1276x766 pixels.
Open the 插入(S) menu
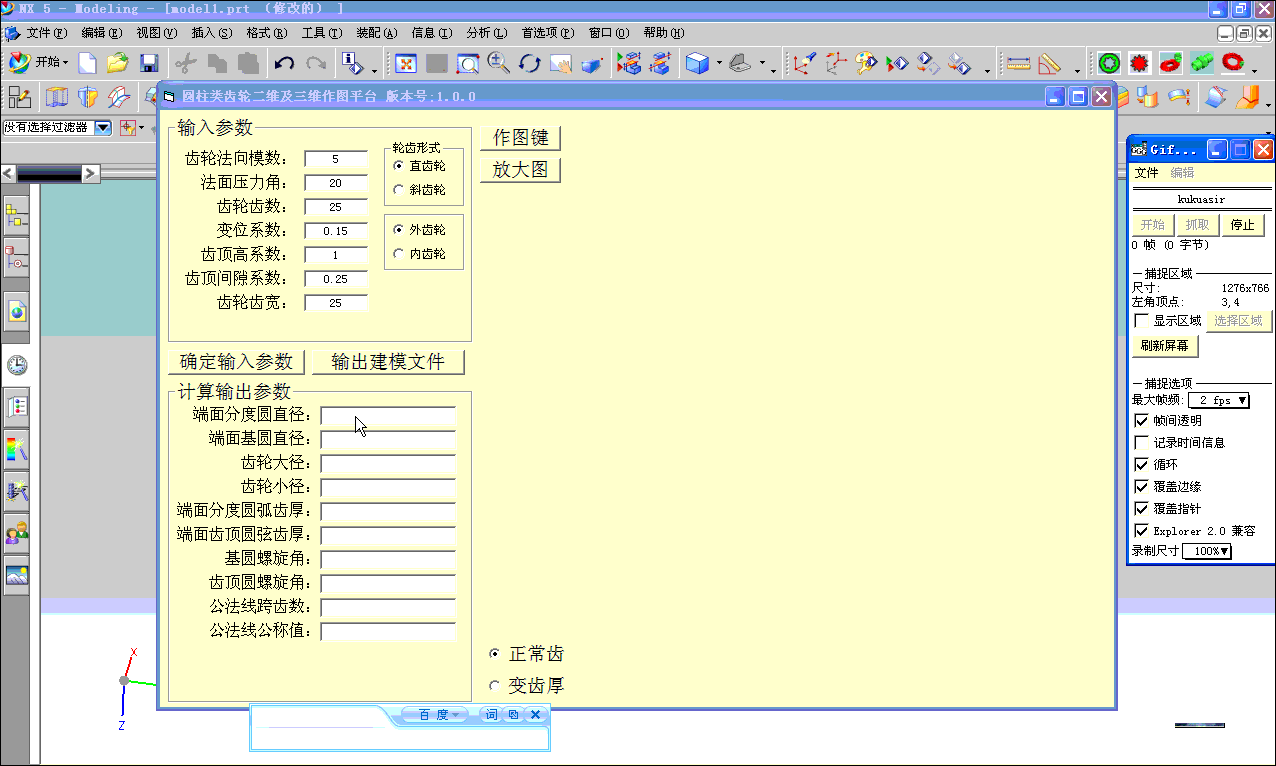point(211,33)
